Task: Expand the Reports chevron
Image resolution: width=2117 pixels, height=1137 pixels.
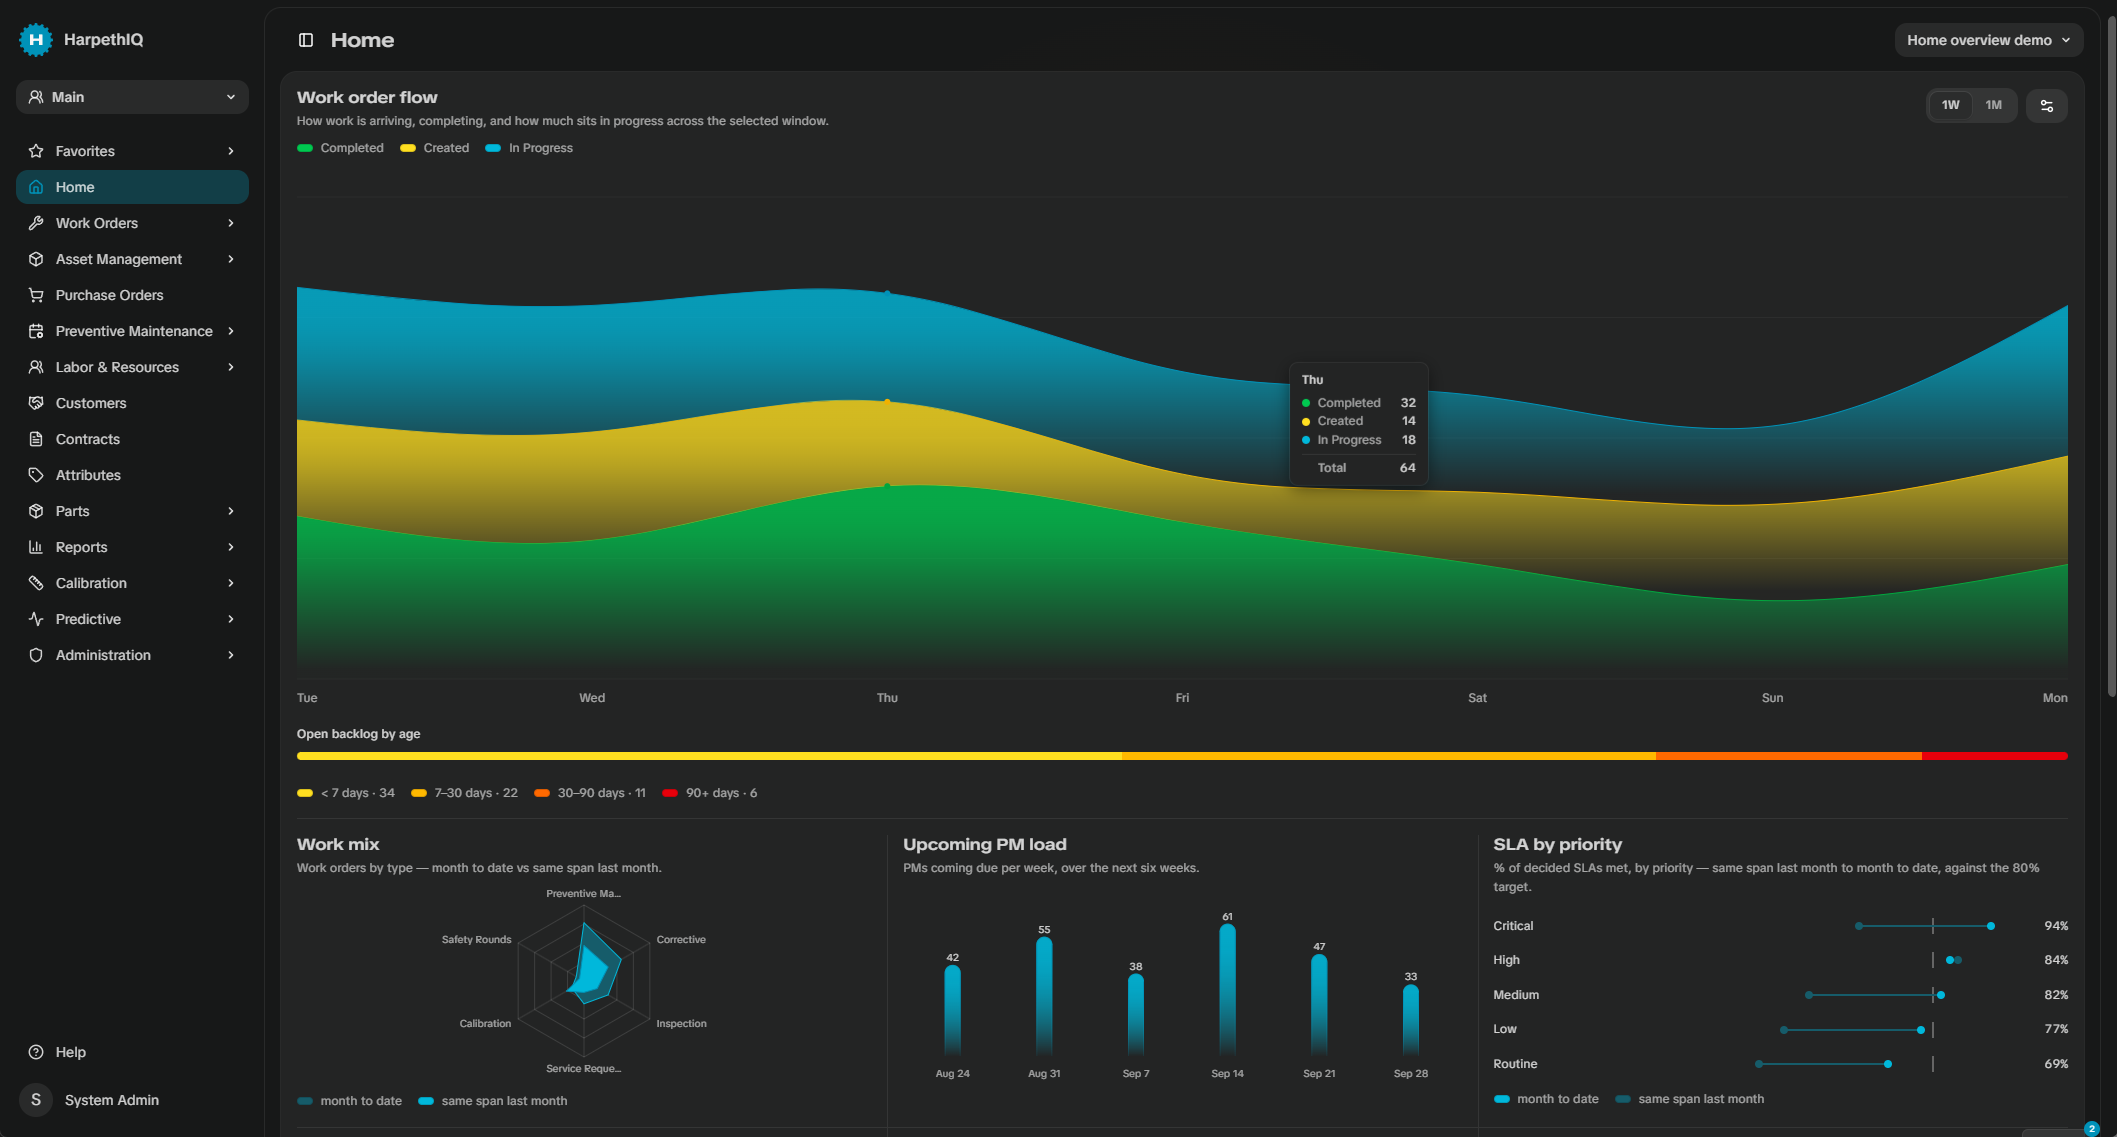Action: click(x=231, y=547)
